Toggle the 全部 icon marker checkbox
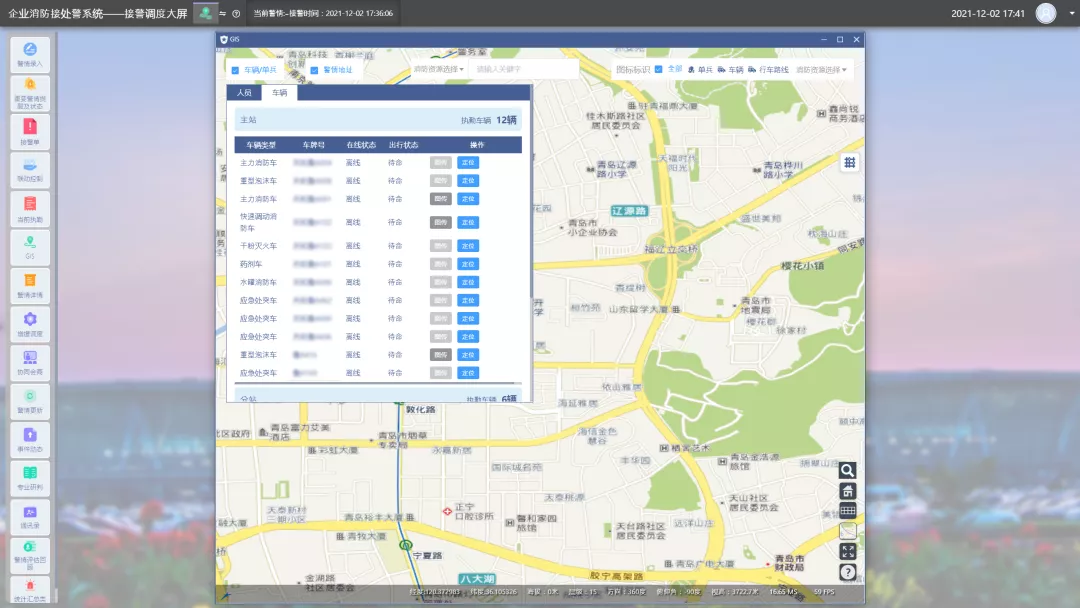This screenshot has width=1080, height=608. [659, 69]
